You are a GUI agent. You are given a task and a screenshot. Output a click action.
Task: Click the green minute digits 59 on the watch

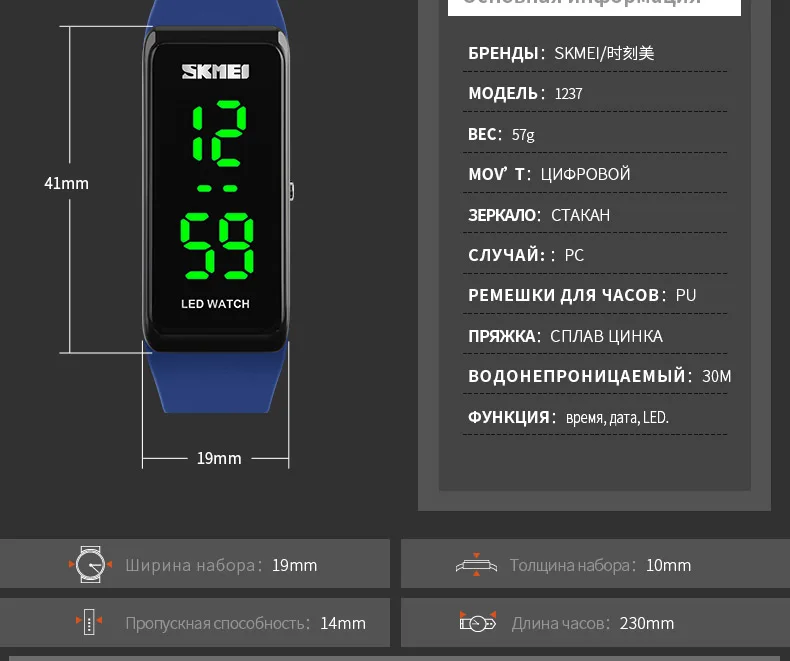click(217, 246)
